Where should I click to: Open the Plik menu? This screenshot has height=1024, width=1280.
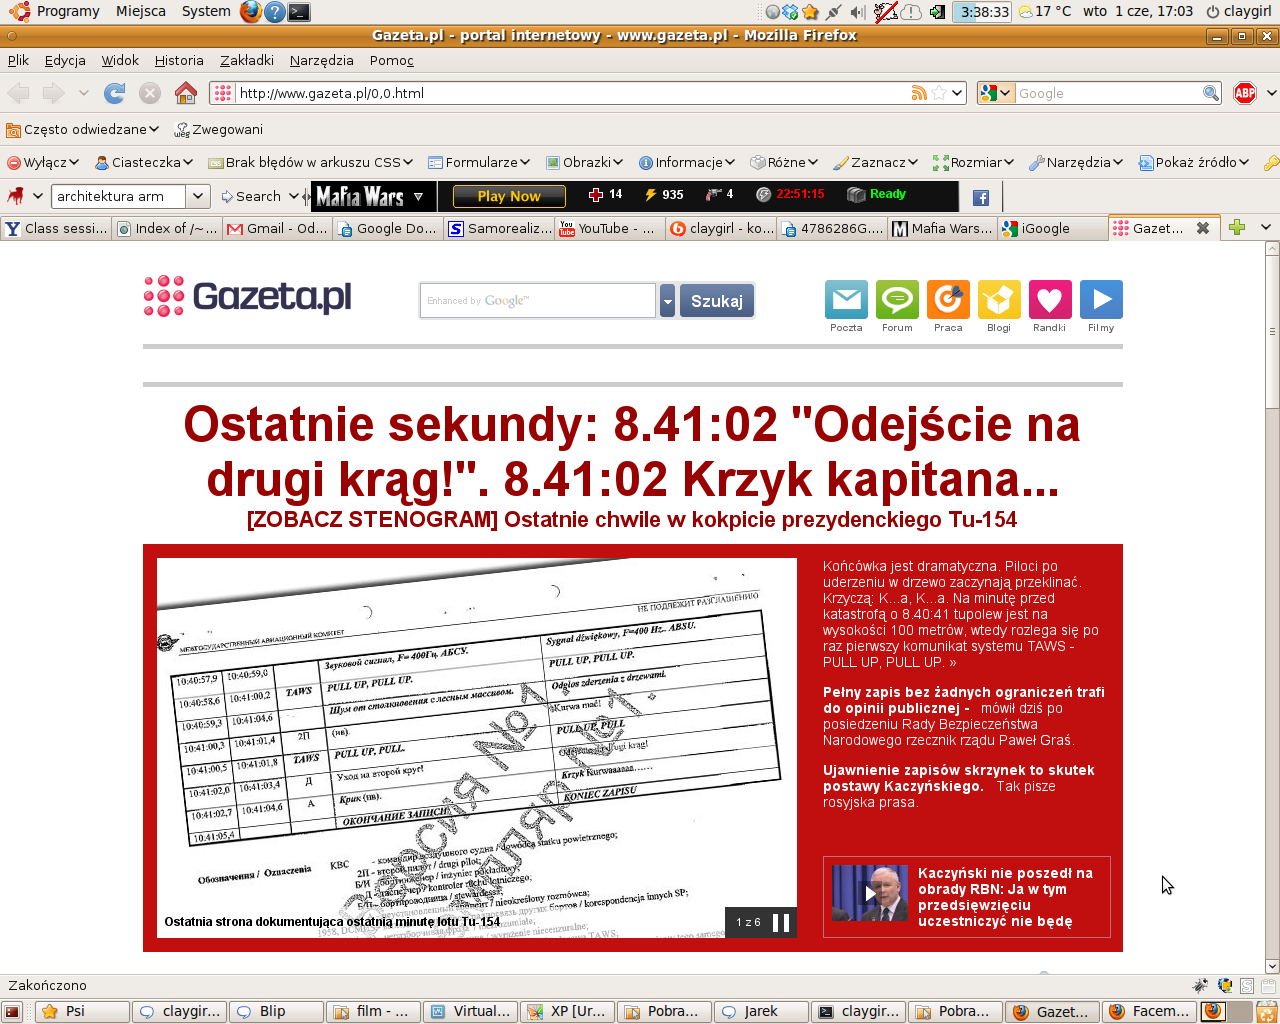point(18,60)
